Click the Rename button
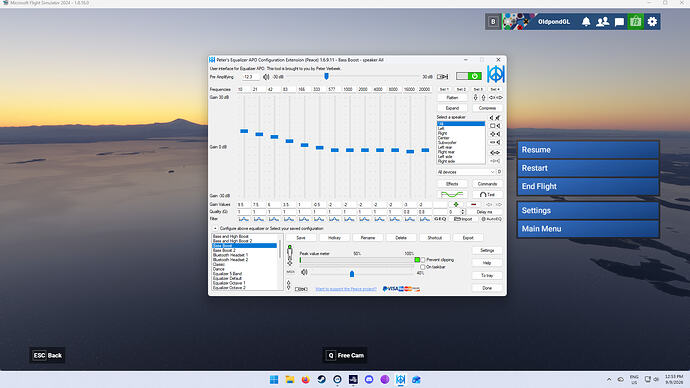Screen dimensions: 690x388 pos(368,238)
